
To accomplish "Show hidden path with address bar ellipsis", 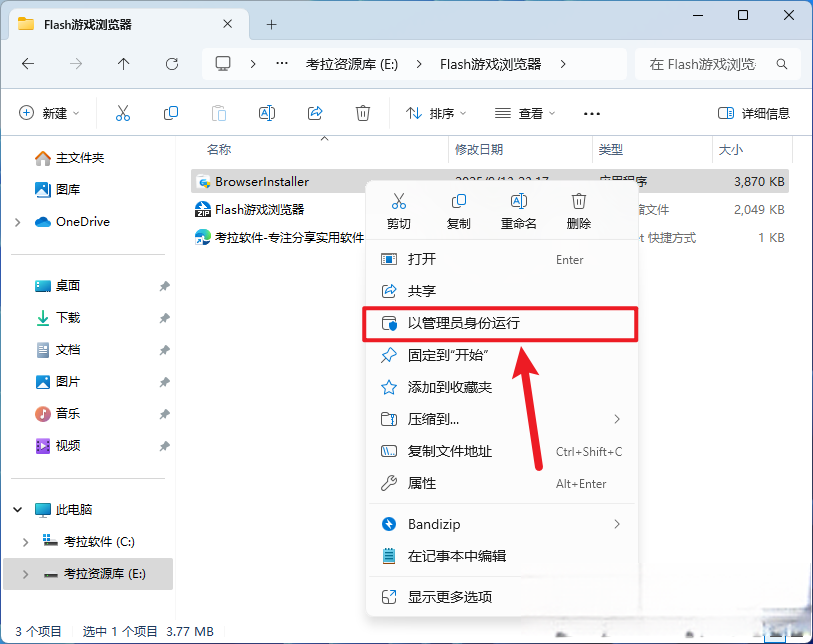I will (282, 64).
